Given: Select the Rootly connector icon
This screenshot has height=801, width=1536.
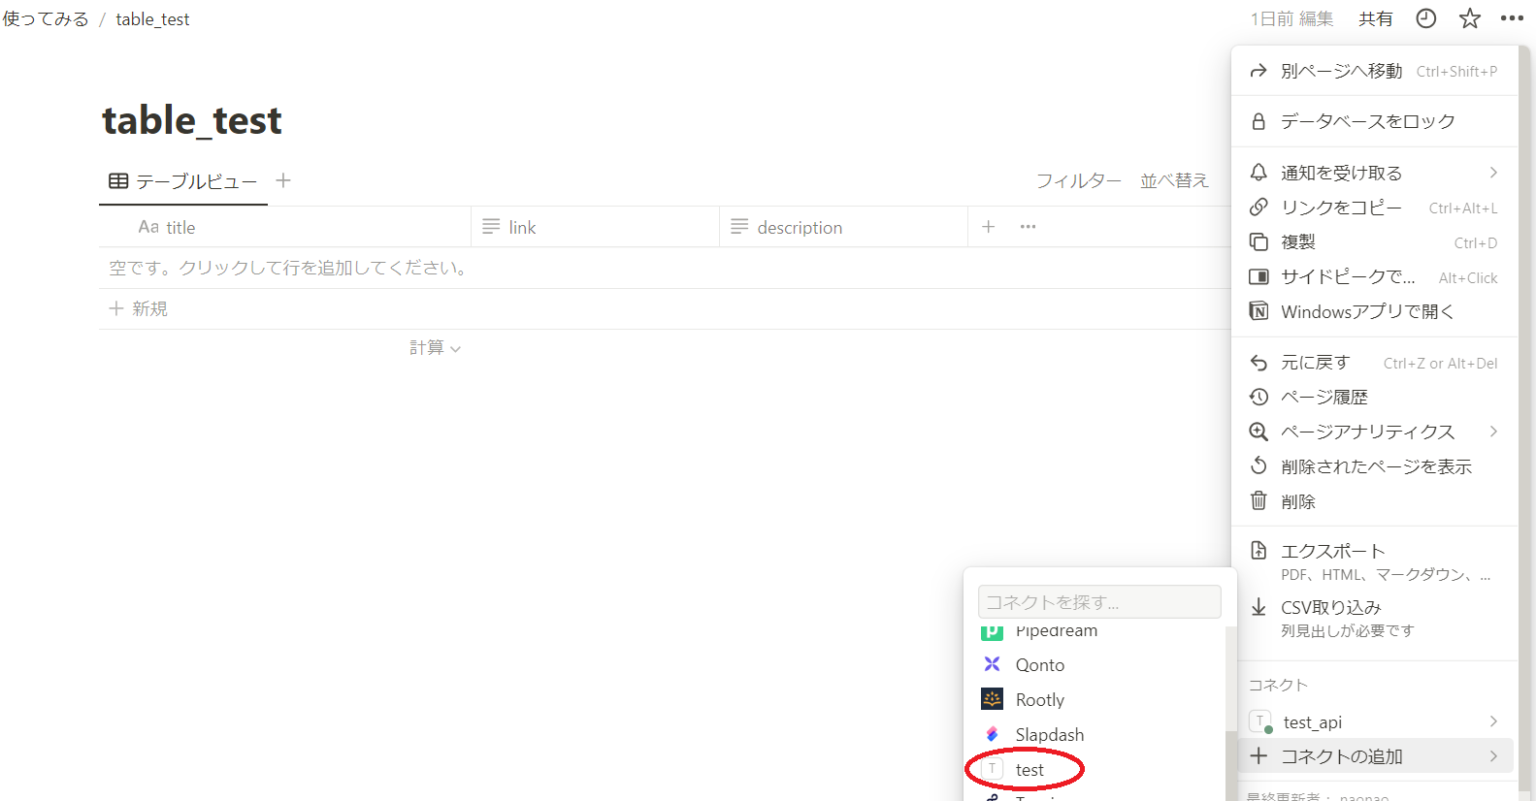Looking at the screenshot, I should [992, 699].
